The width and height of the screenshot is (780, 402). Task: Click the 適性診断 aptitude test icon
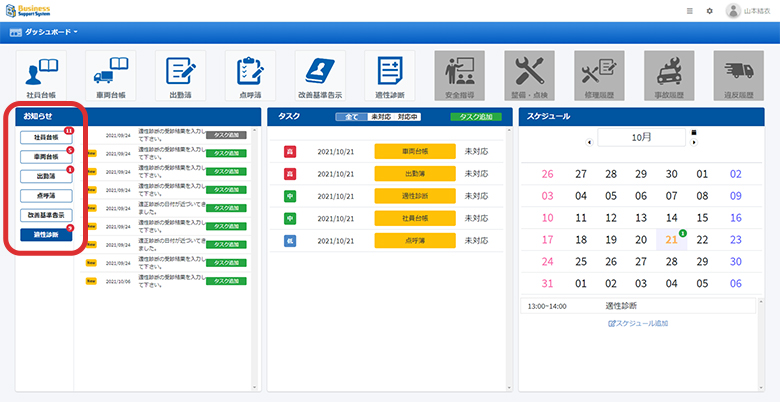pos(390,73)
